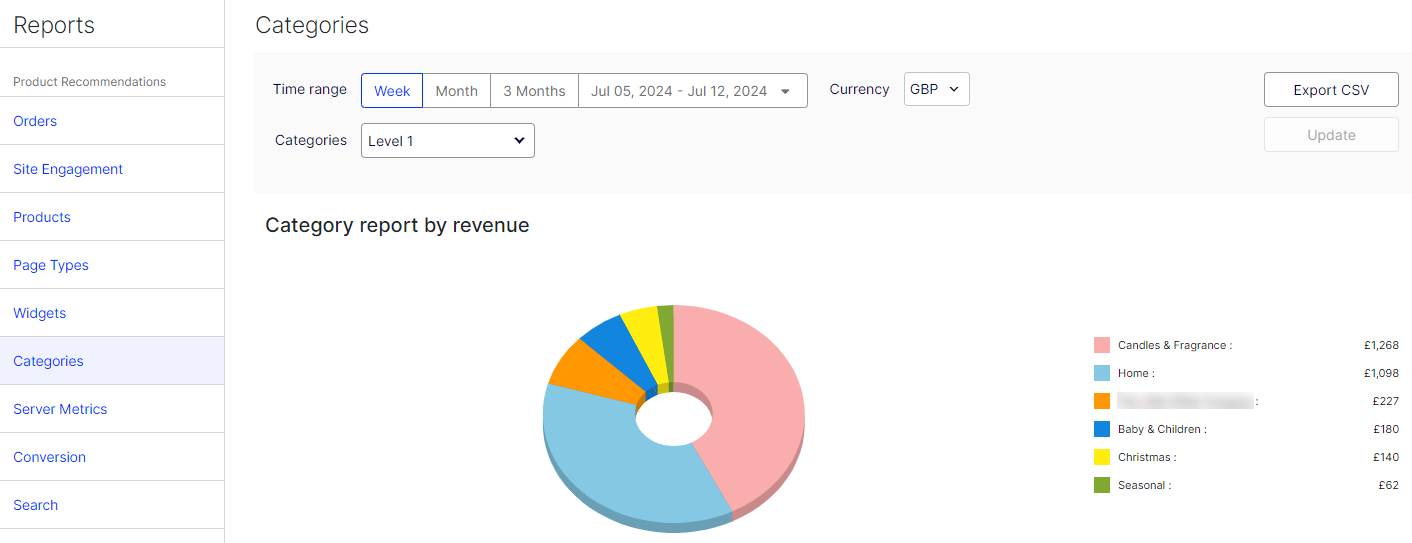Navigate to Page Types report
The image size is (1412, 543).
pos(51,265)
